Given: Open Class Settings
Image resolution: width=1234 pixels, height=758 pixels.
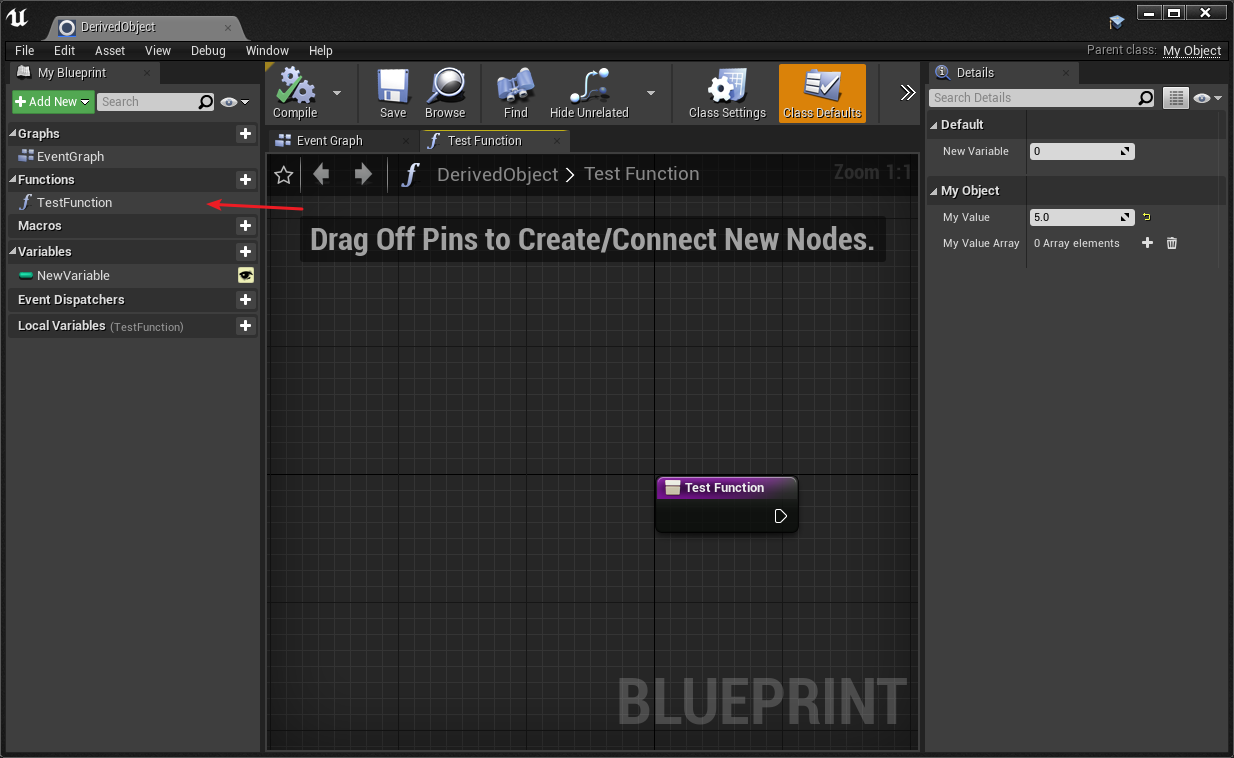Looking at the screenshot, I should tap(727, 93).
